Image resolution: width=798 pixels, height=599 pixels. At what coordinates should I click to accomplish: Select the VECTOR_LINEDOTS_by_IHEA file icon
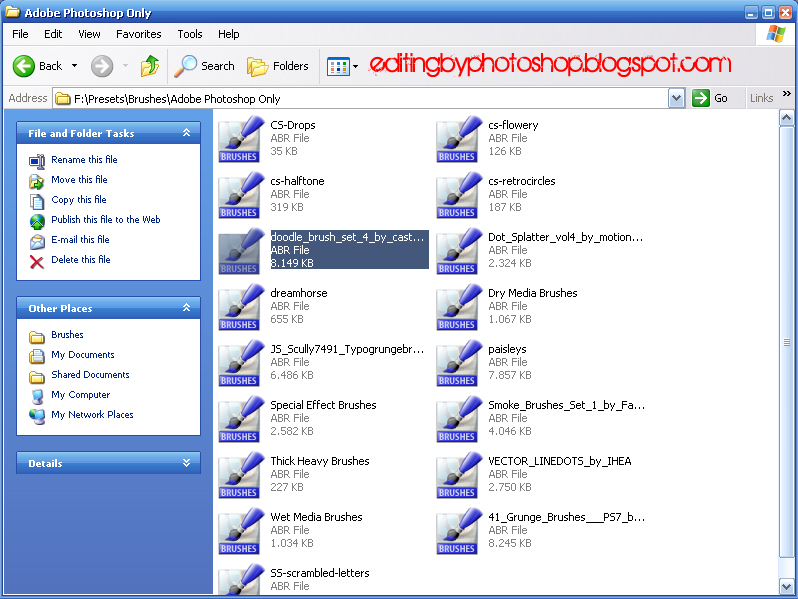459,475
